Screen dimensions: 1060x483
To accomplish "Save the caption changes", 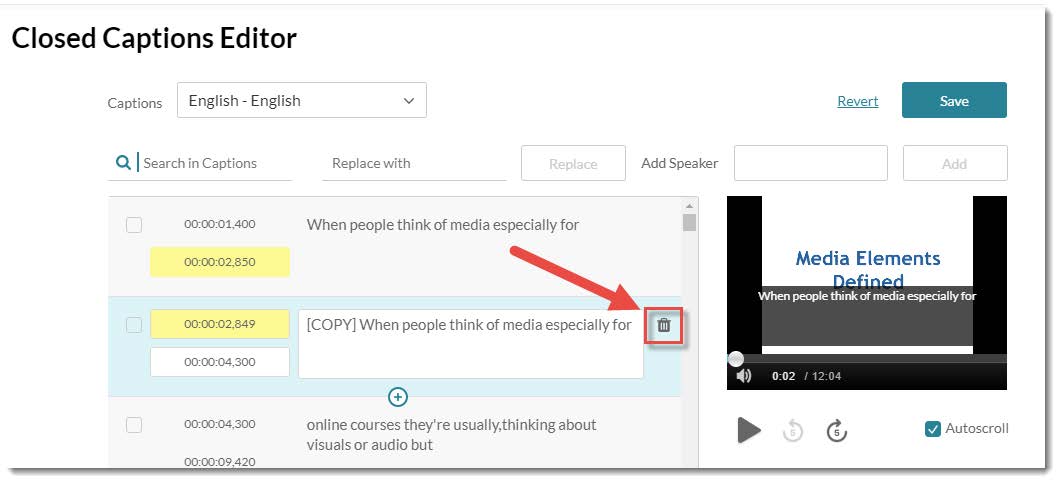I will coord(954,101).
